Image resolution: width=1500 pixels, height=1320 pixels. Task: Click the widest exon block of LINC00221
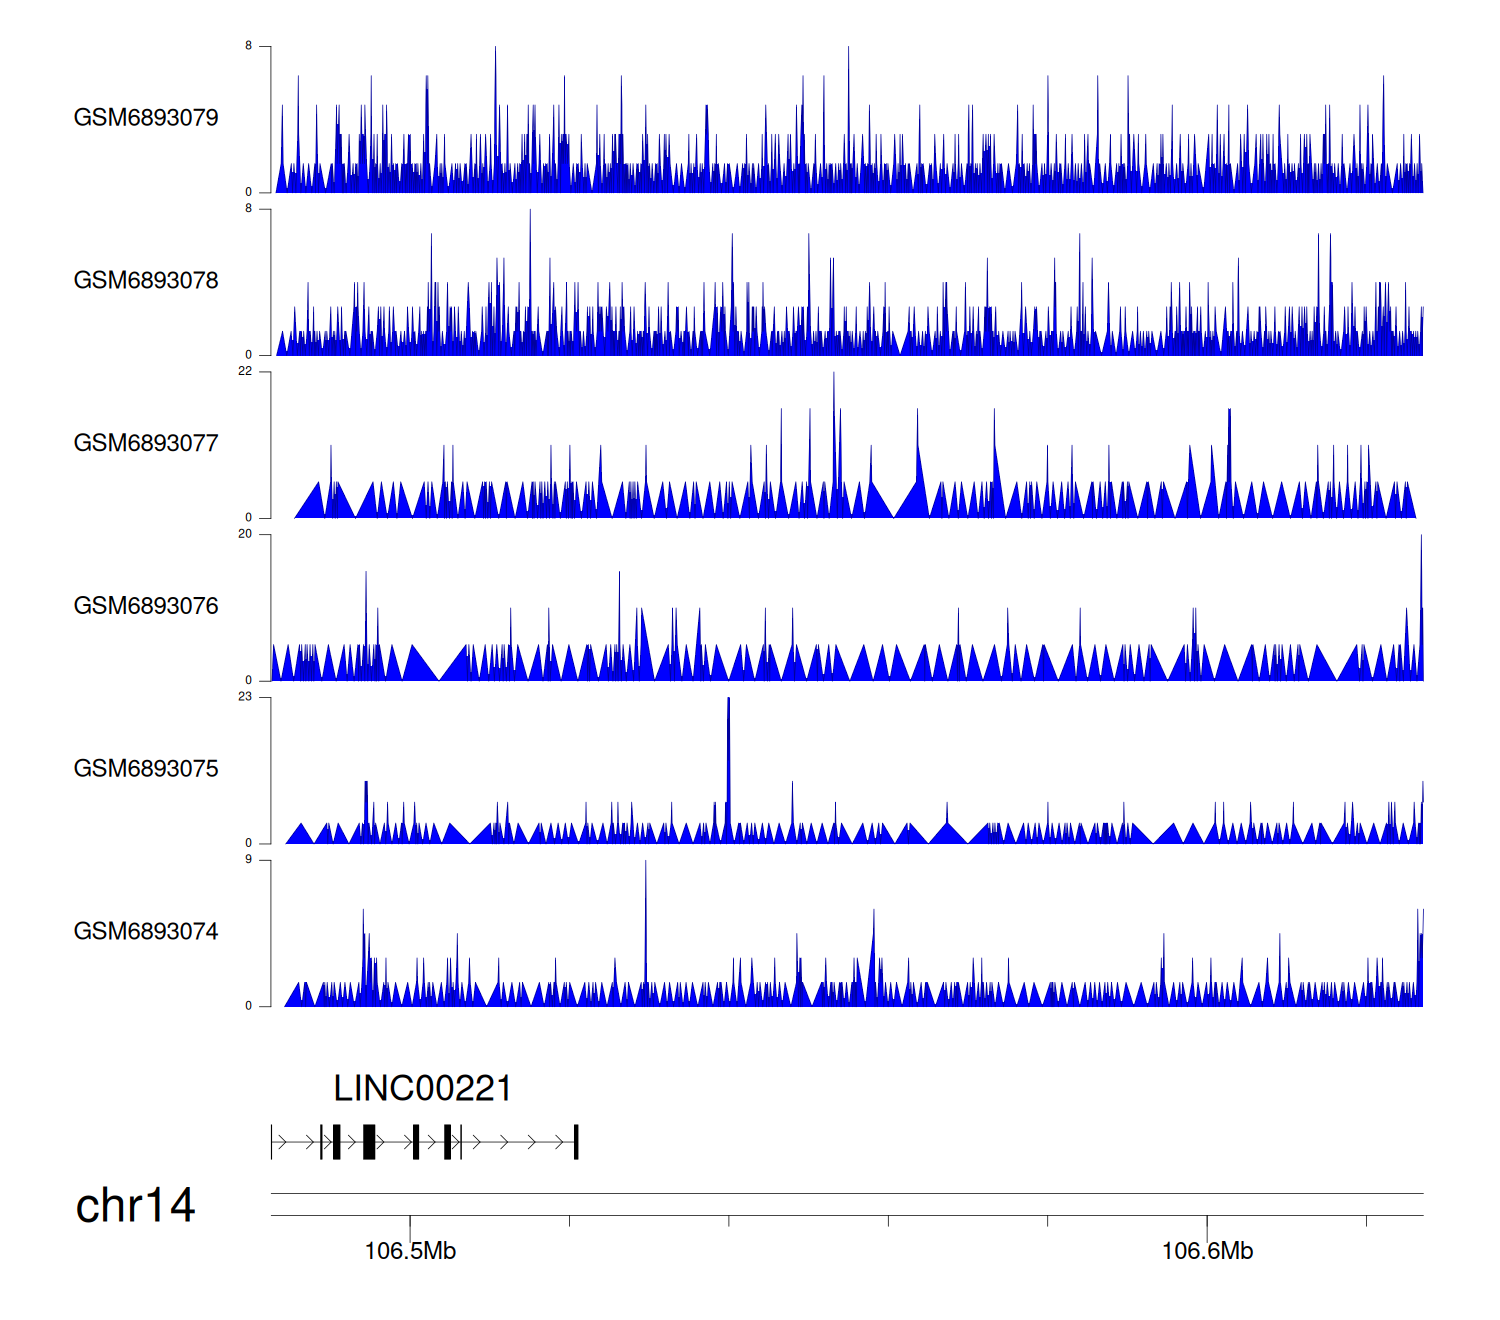pyautogui.click(x=369, y=1142)
